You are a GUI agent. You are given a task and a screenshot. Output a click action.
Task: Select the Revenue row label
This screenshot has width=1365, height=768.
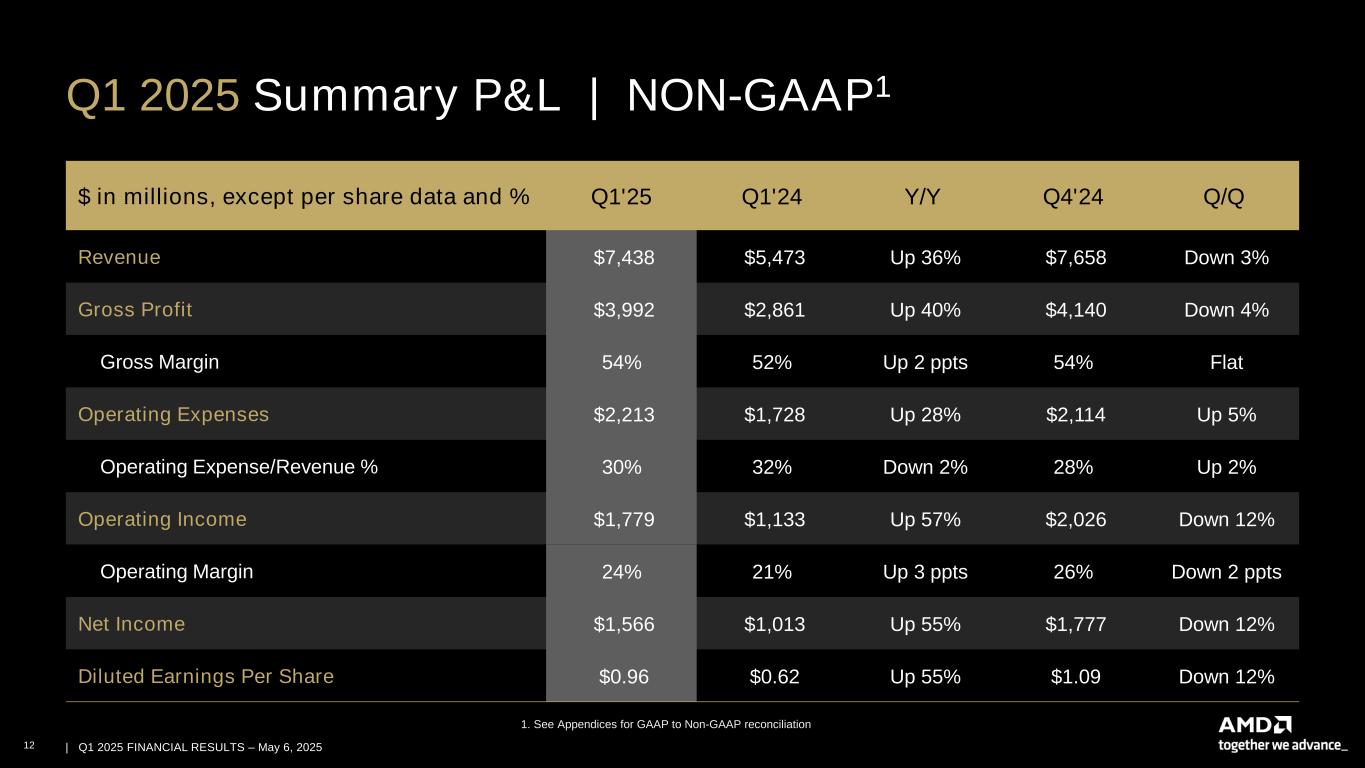click(x=119, y=257)
